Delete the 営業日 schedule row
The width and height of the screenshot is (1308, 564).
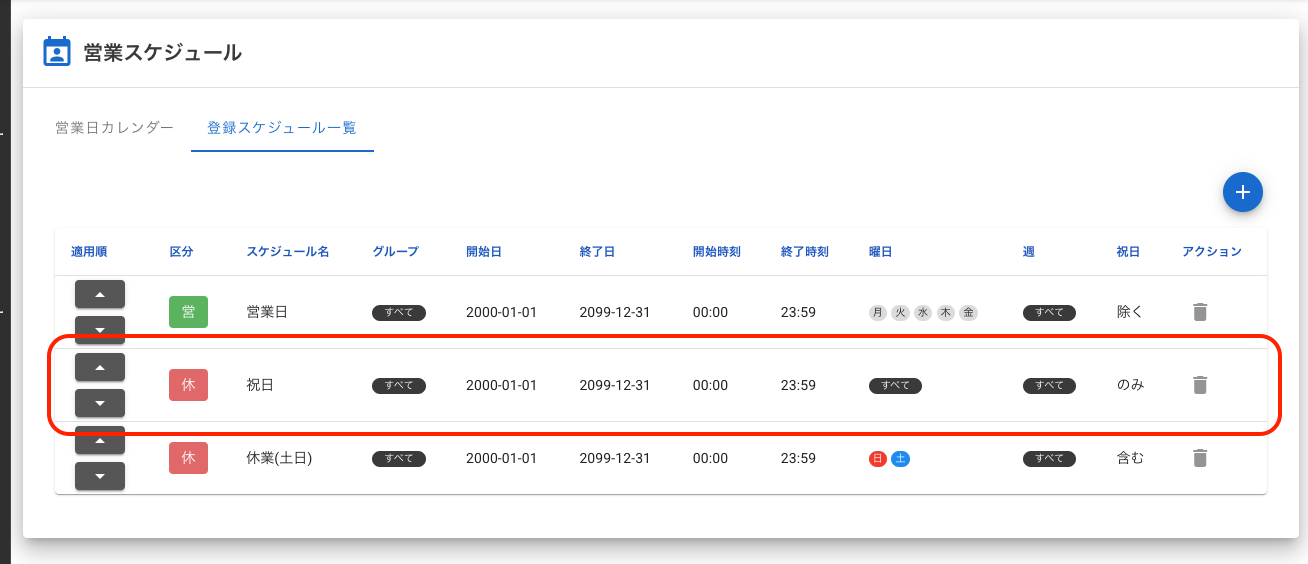[x=1200, y=312]
